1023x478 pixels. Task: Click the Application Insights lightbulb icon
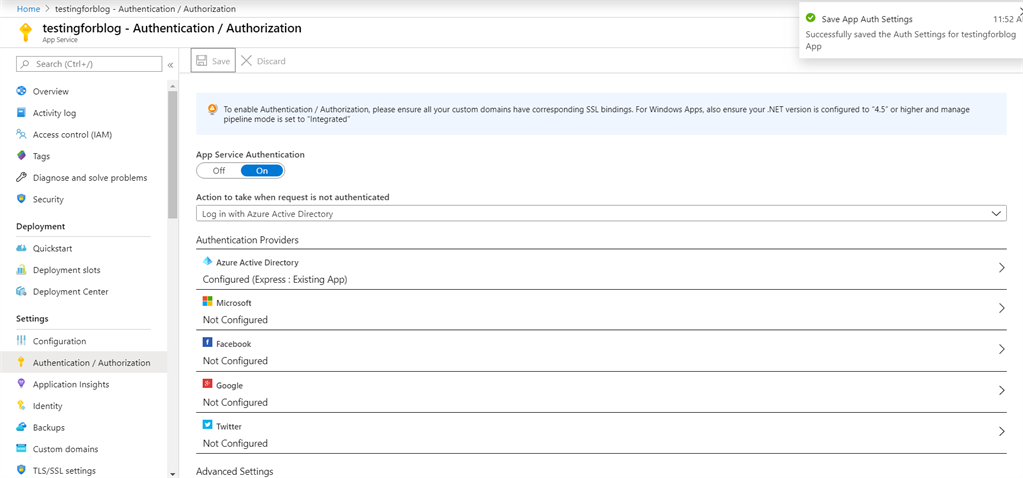21,384
